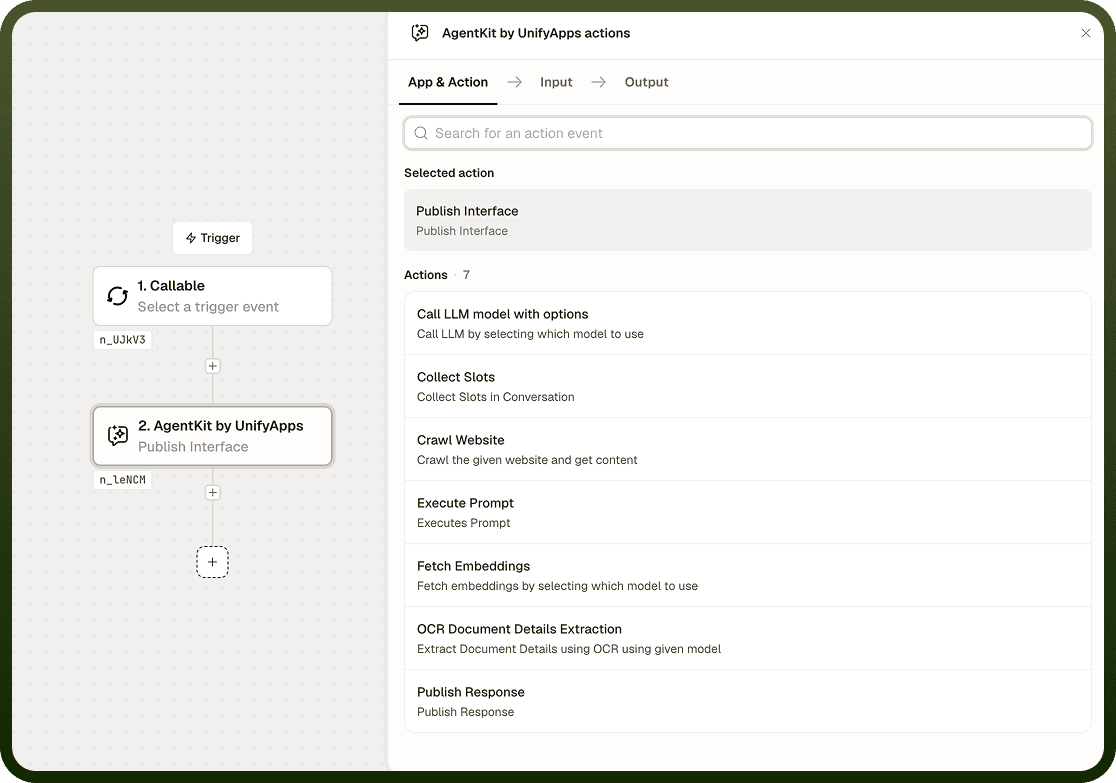
Task: Focus the action event search field
Action: tap(748, 133)
